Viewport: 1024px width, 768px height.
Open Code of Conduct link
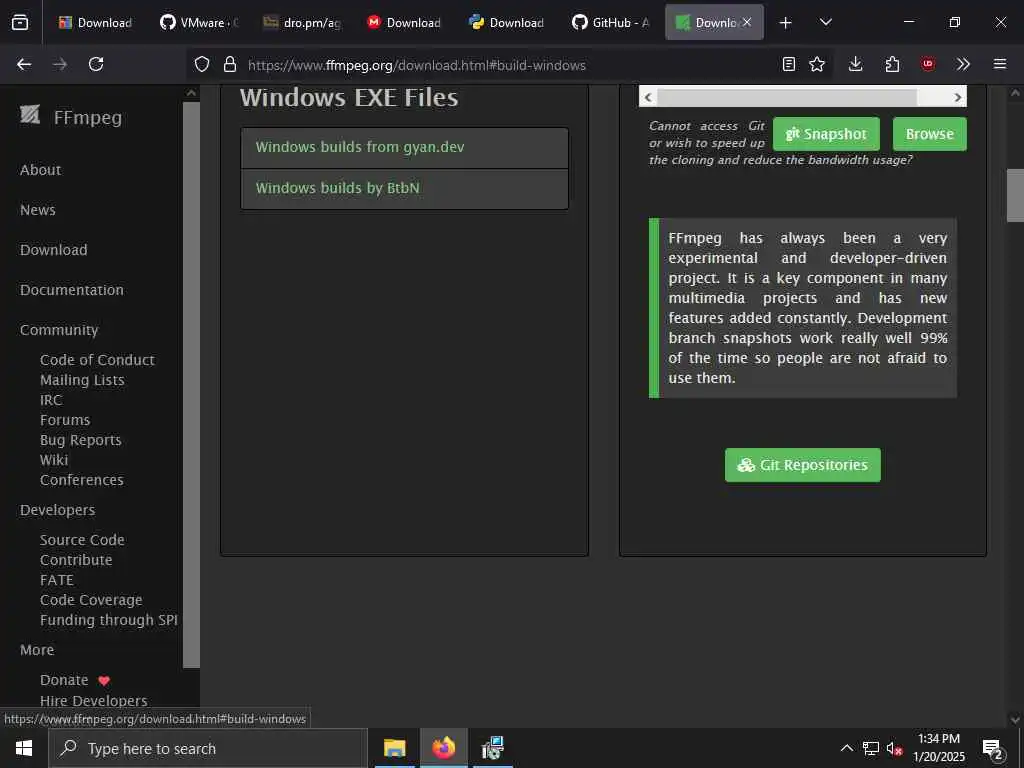click(x=97, y=360)
